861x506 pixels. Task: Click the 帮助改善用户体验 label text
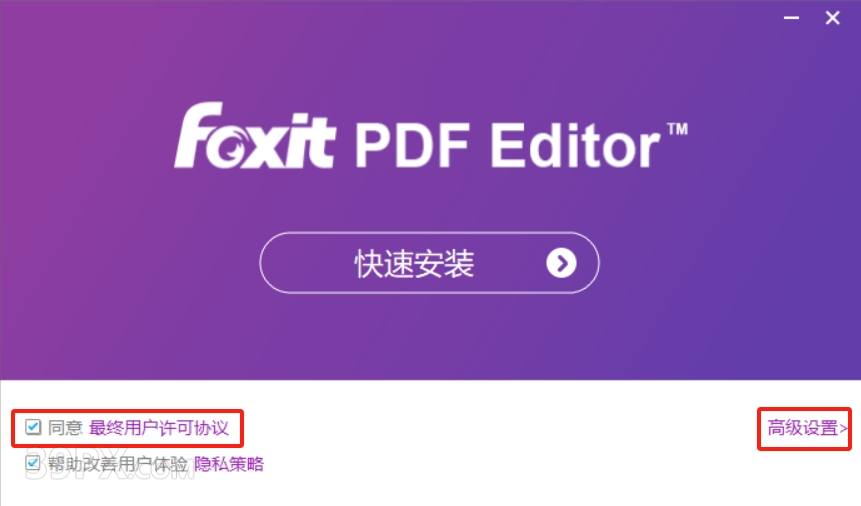[x=118, y=464]
